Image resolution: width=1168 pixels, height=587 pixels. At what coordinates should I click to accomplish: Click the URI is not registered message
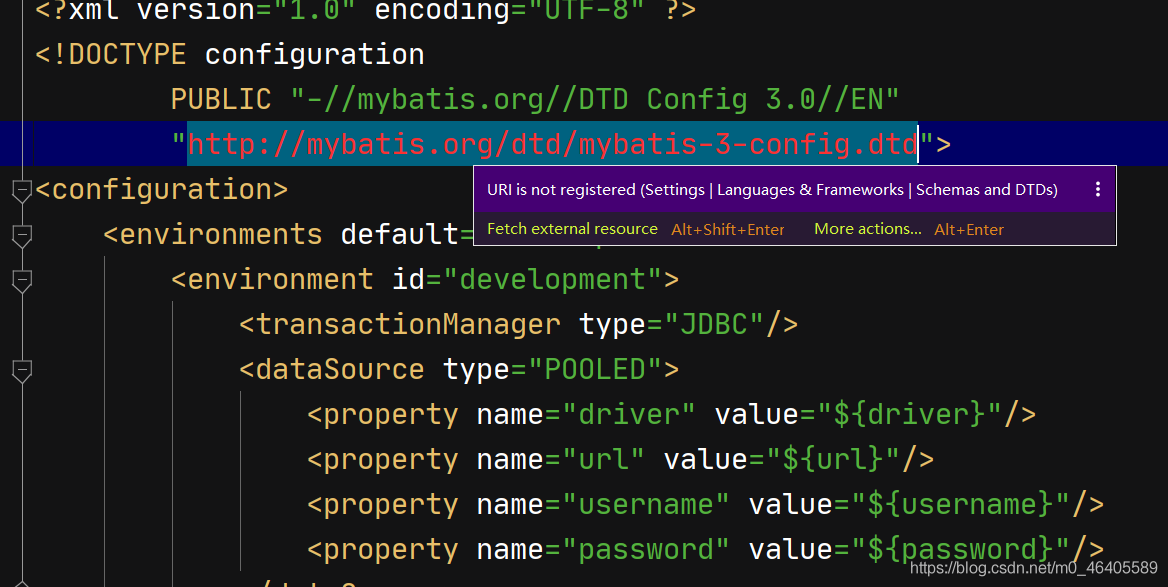pos(772,190)
